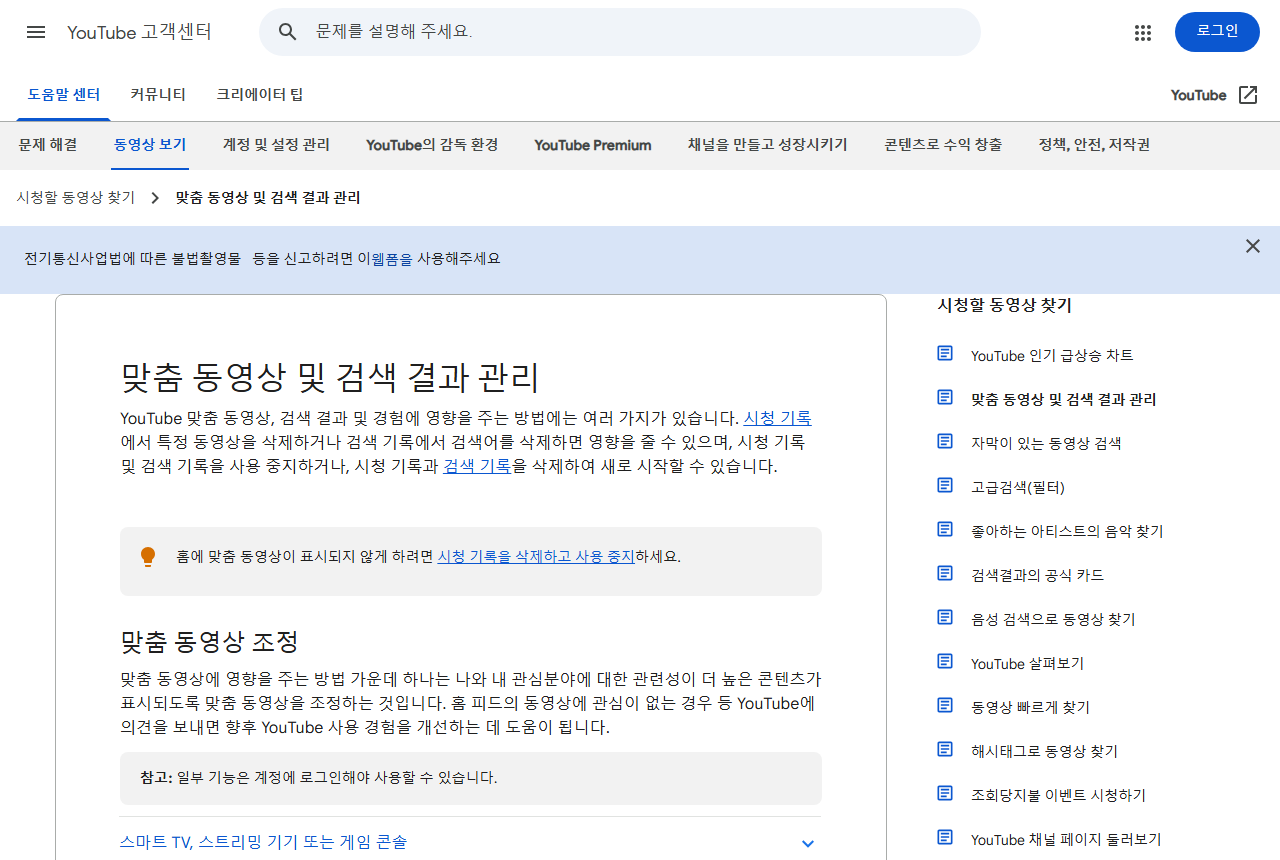Open sidebar link 해시태그로 동영상 찾기
1280x860 pixels.
coord(1044,751)
